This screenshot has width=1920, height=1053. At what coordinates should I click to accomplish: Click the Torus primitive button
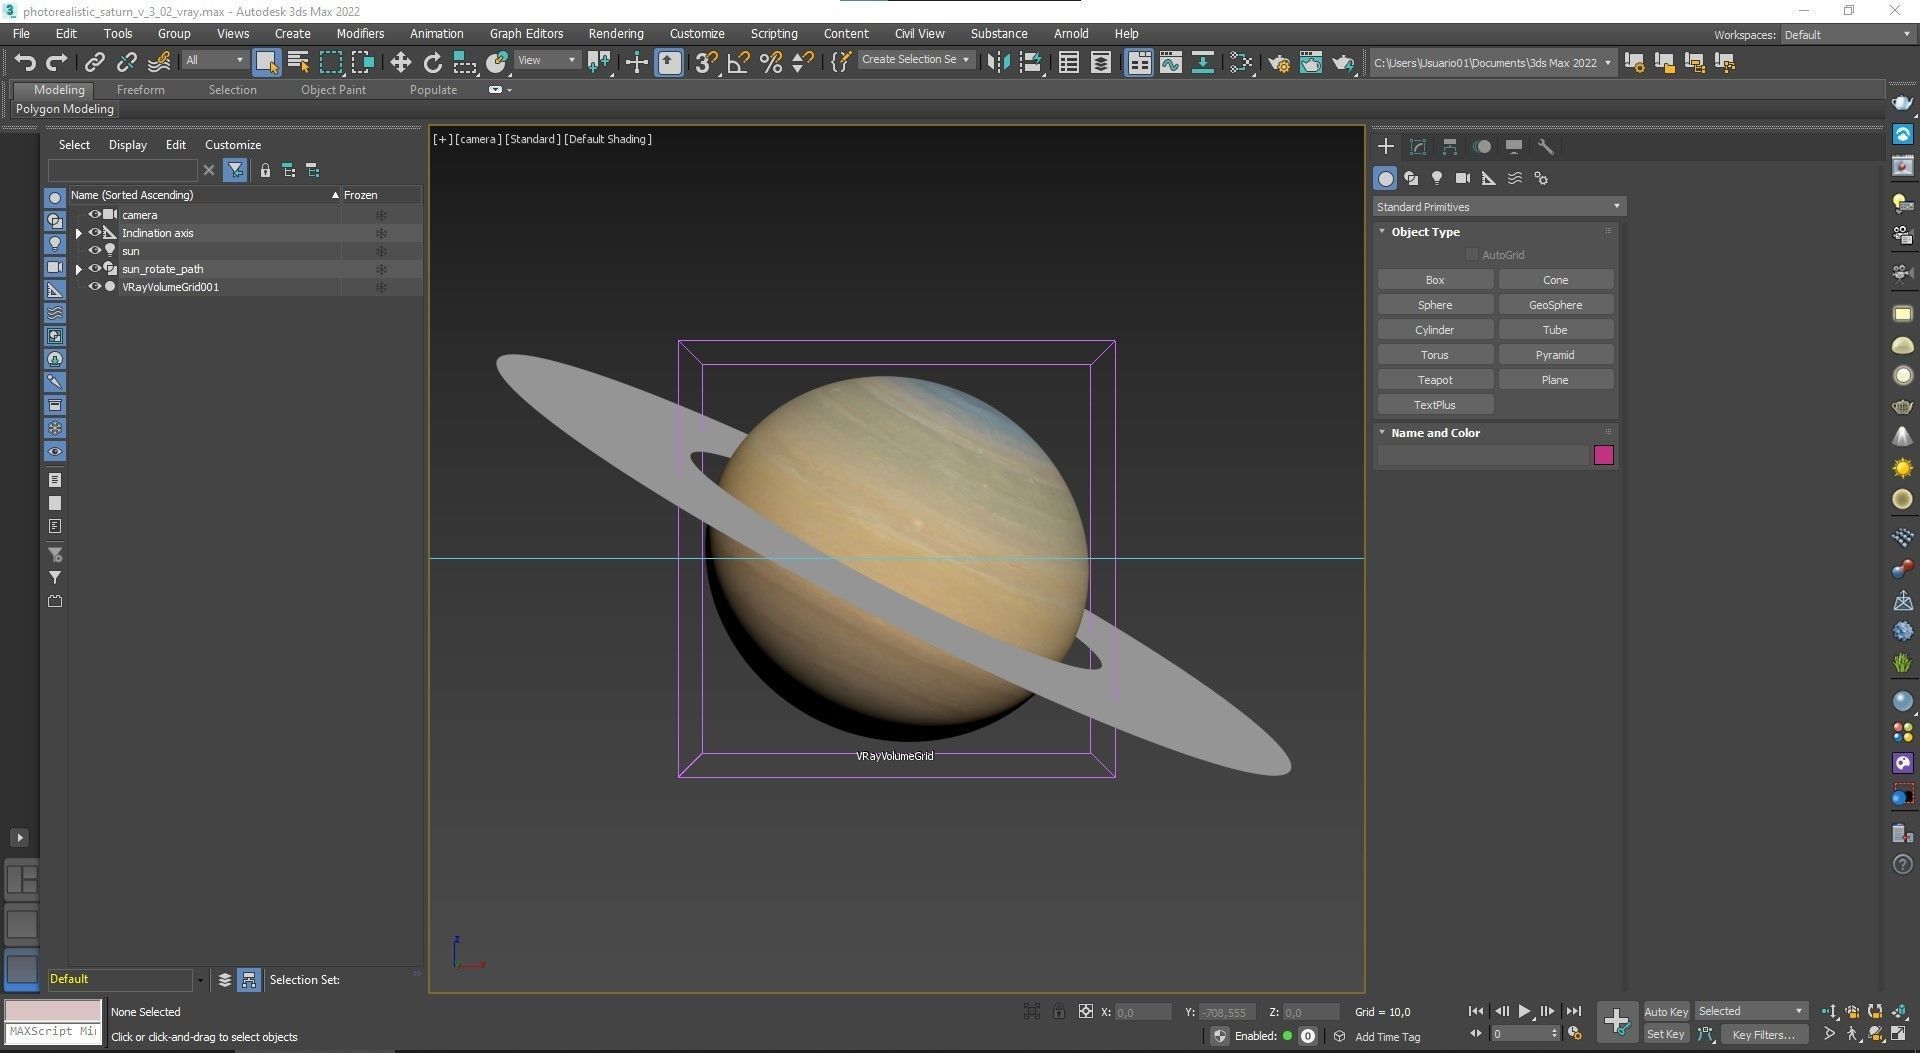pyautogui.click(x=1435, y=355)
